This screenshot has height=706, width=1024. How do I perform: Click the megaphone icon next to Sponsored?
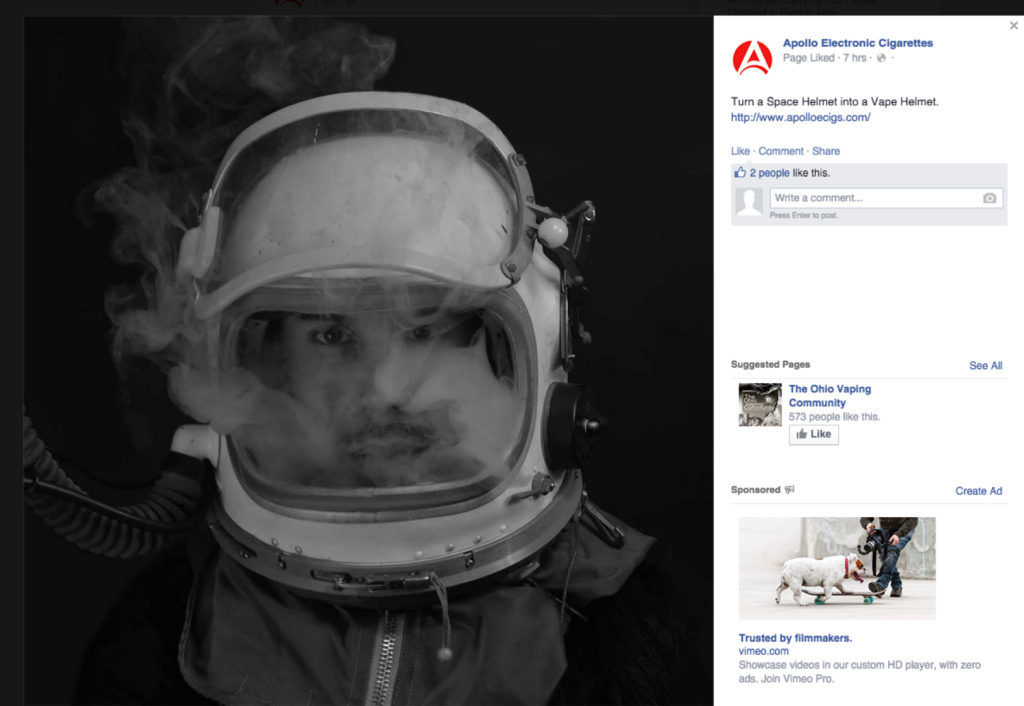790,489
